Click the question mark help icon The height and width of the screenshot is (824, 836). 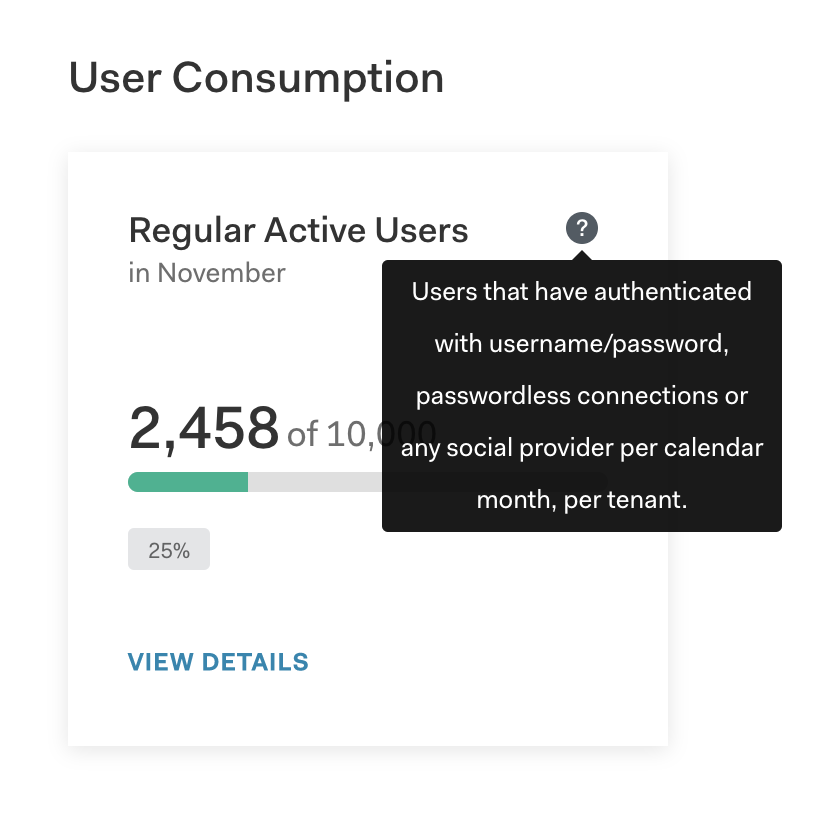pyautogui.click(x=581, y=228)
